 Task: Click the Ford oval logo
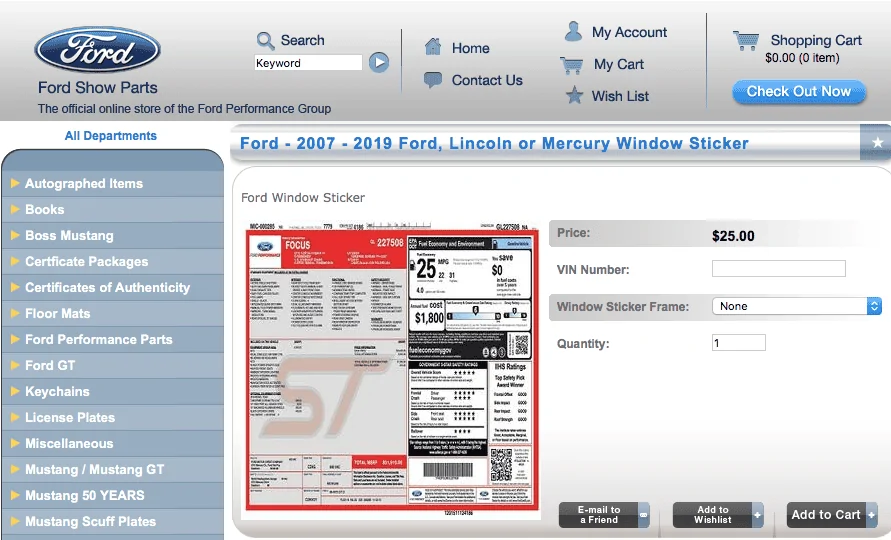tap(97, 50)
